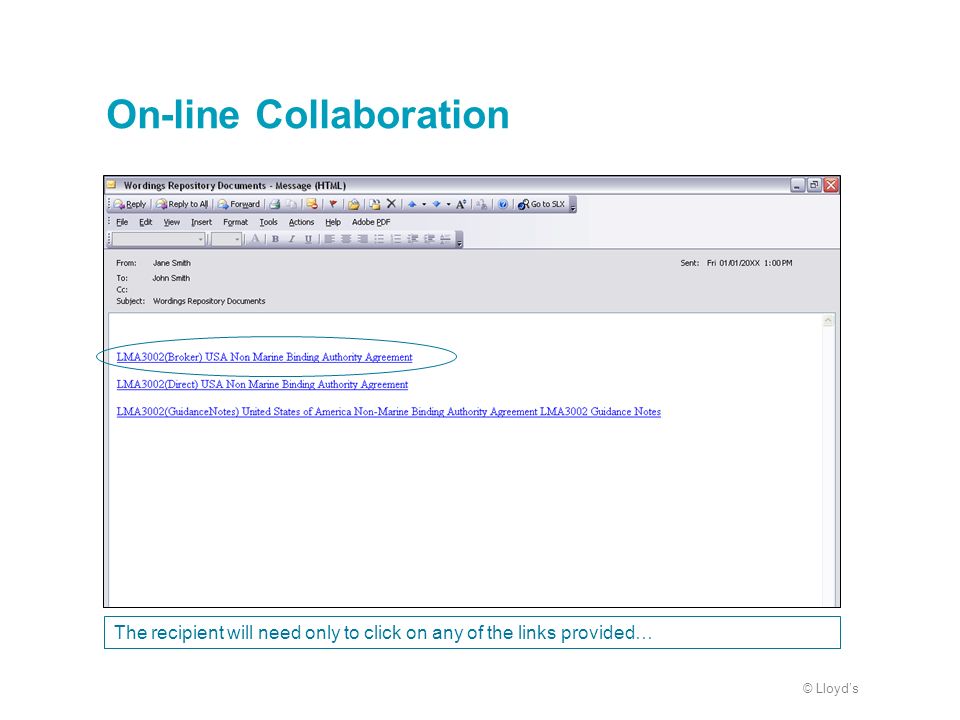Apply numbered list formatting
Screen dimensions: 960x720
396,239
